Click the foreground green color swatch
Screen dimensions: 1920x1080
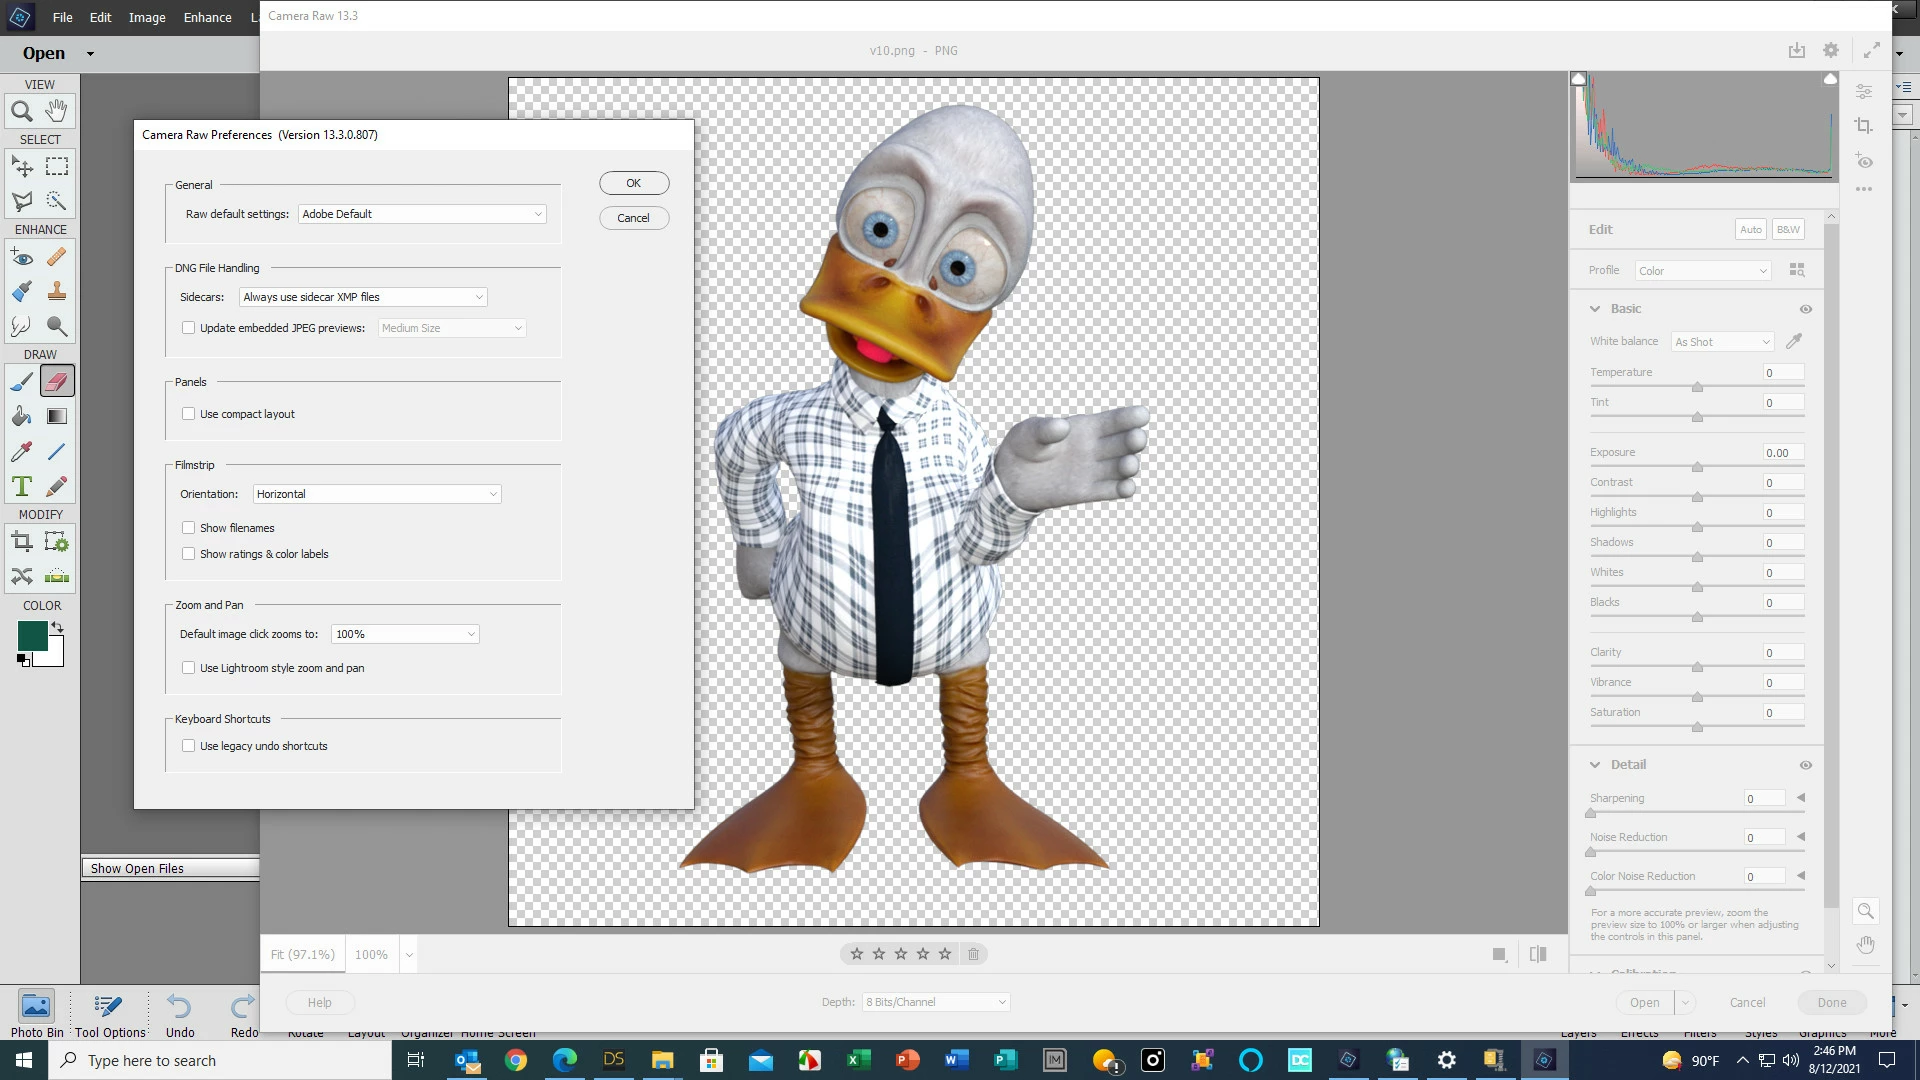coord(31,635)
